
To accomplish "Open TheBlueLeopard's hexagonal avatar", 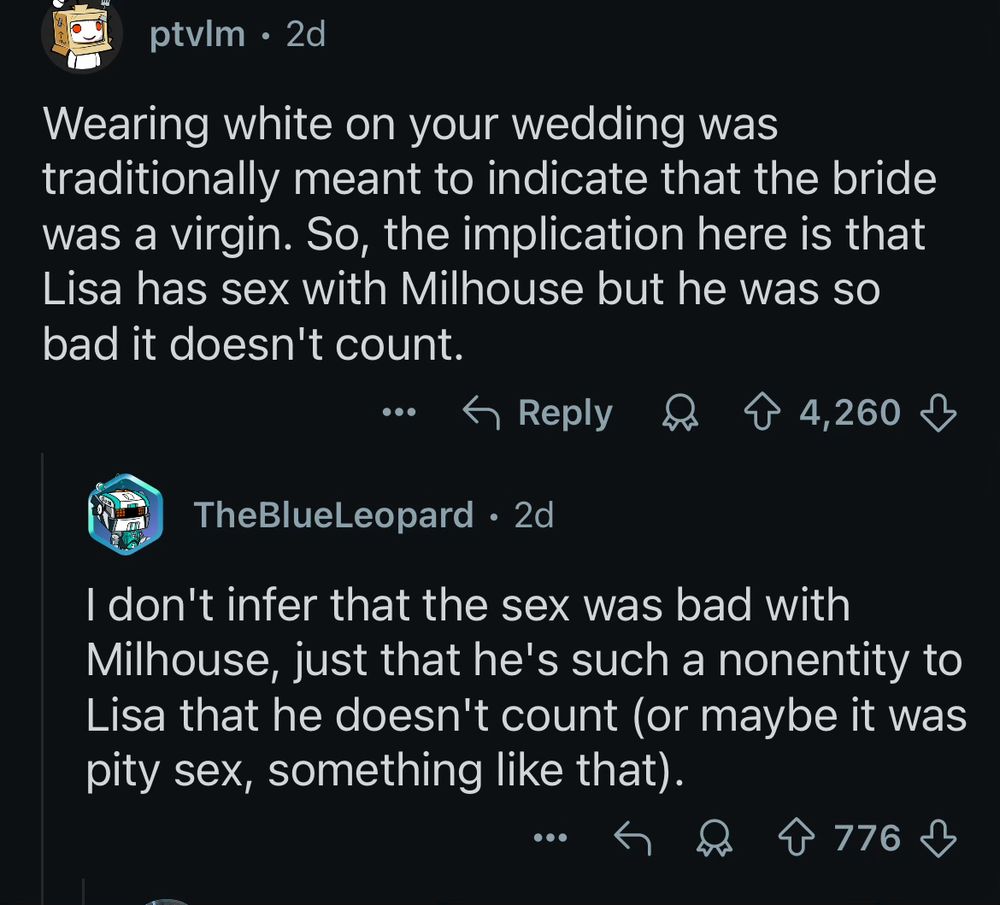I will coord(125,516).
